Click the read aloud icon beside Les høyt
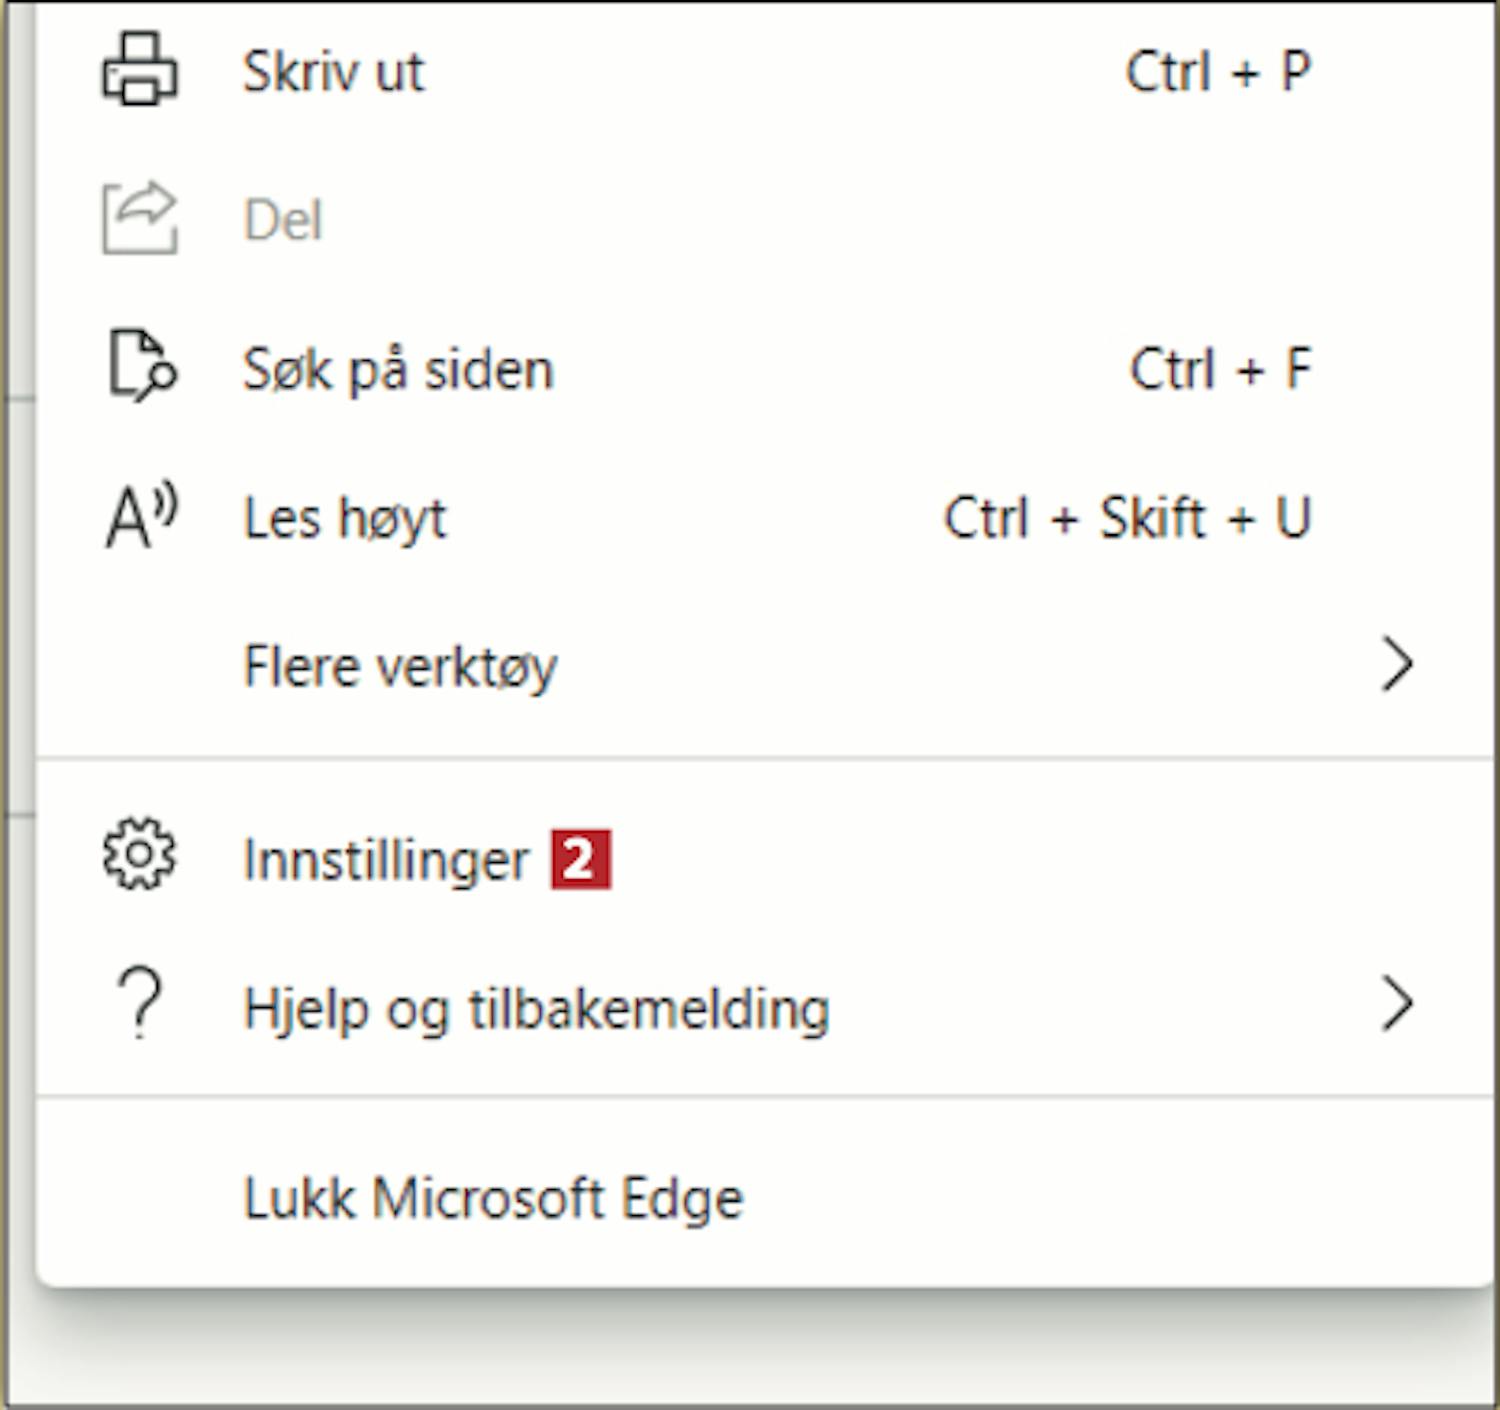Viewport: 1500px width, 1410px height. click(142, 516)
